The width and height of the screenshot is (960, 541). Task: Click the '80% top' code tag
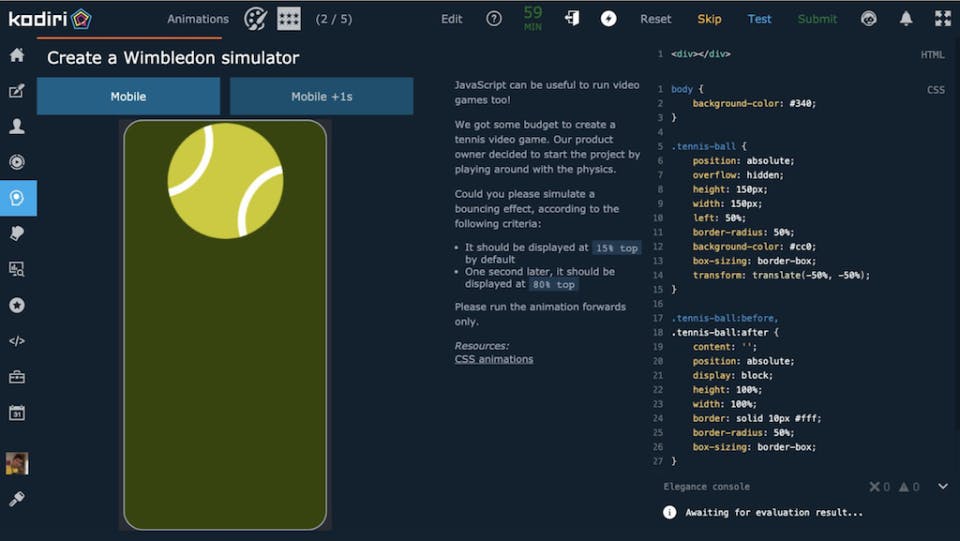tap(553, 285)
